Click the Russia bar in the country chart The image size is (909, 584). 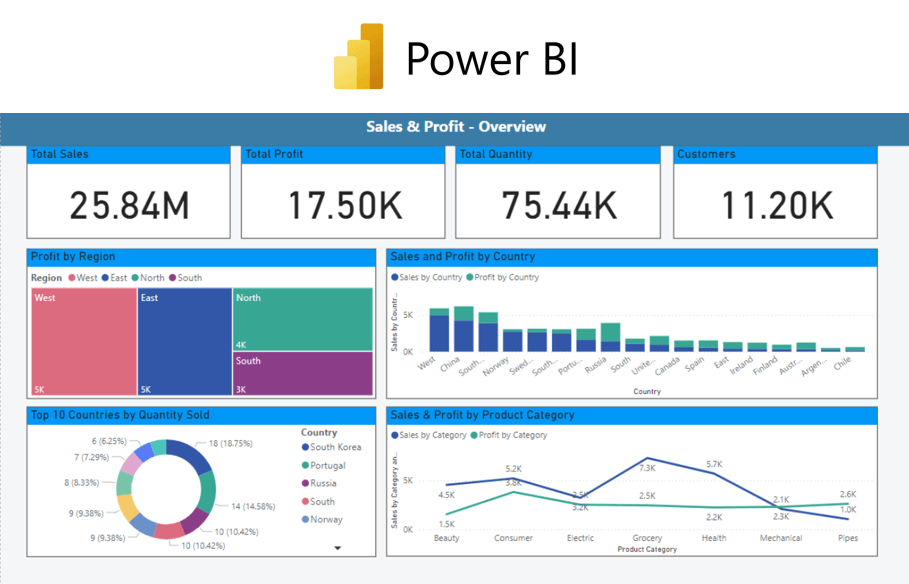pos(610,338)
